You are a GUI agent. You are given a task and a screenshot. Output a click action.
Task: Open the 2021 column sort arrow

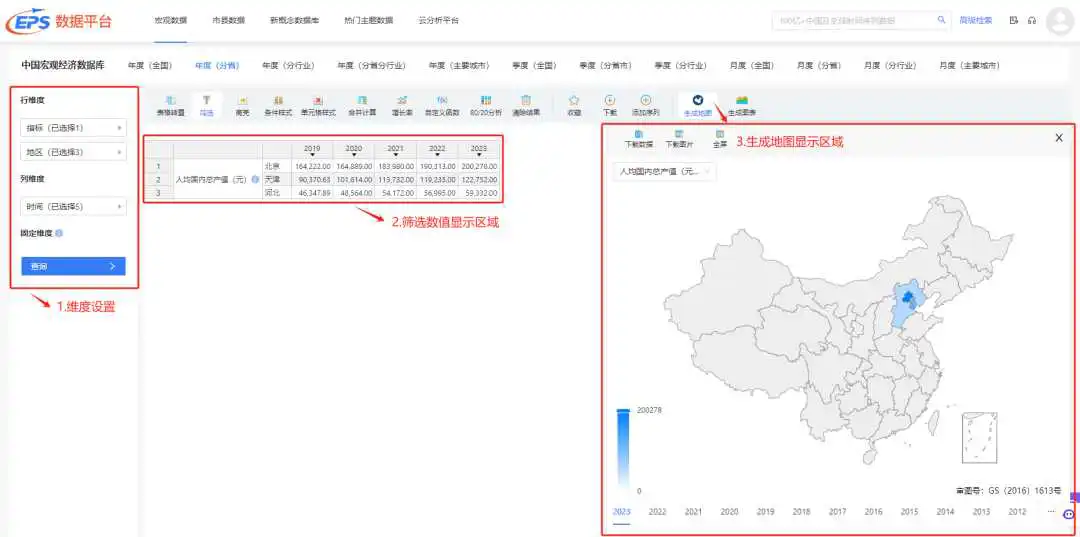coord(395,156)
